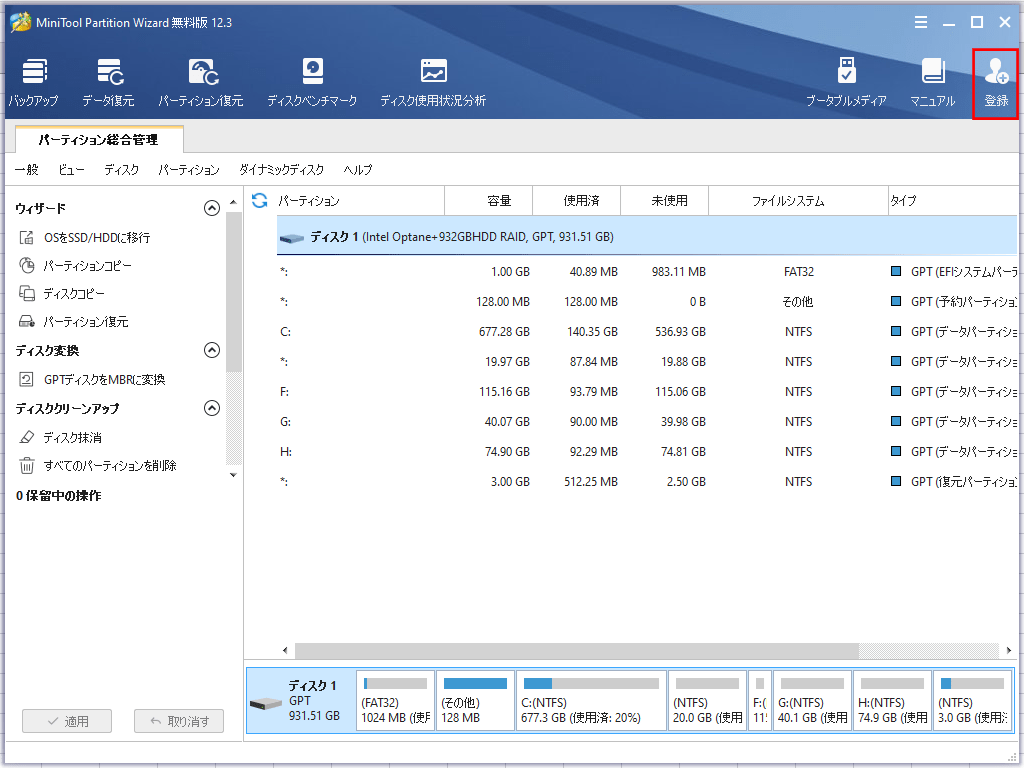The image size is (1024, 768).
Task: Select the F: partition row
Action: click(x=647, y=392)
